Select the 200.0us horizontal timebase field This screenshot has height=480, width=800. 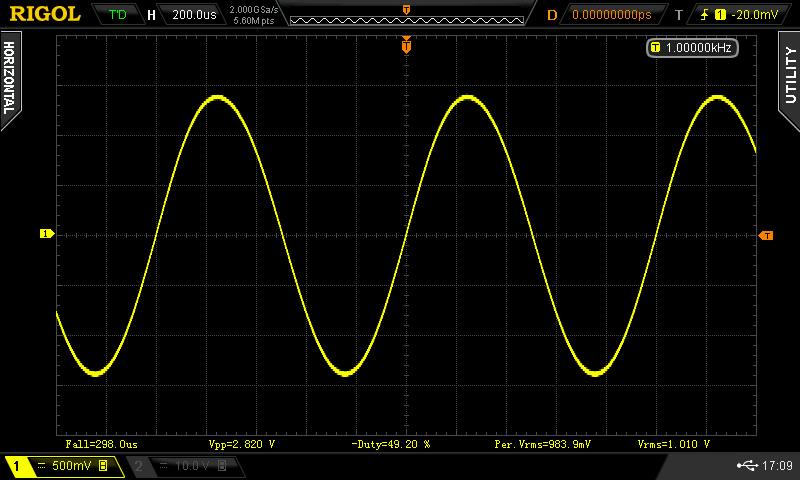pos(194,15)
